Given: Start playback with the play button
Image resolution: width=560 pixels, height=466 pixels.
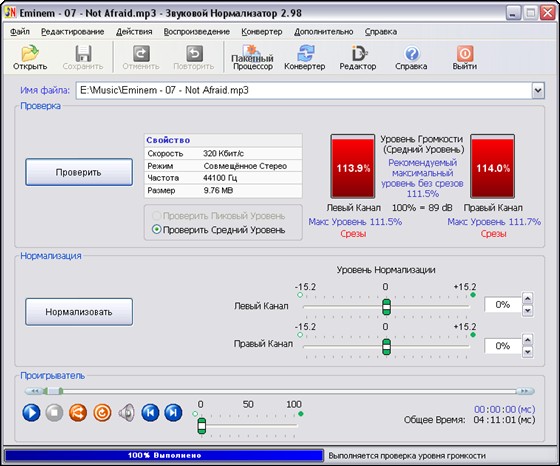Looking at the screenshot, I should (x=31, y=413).
